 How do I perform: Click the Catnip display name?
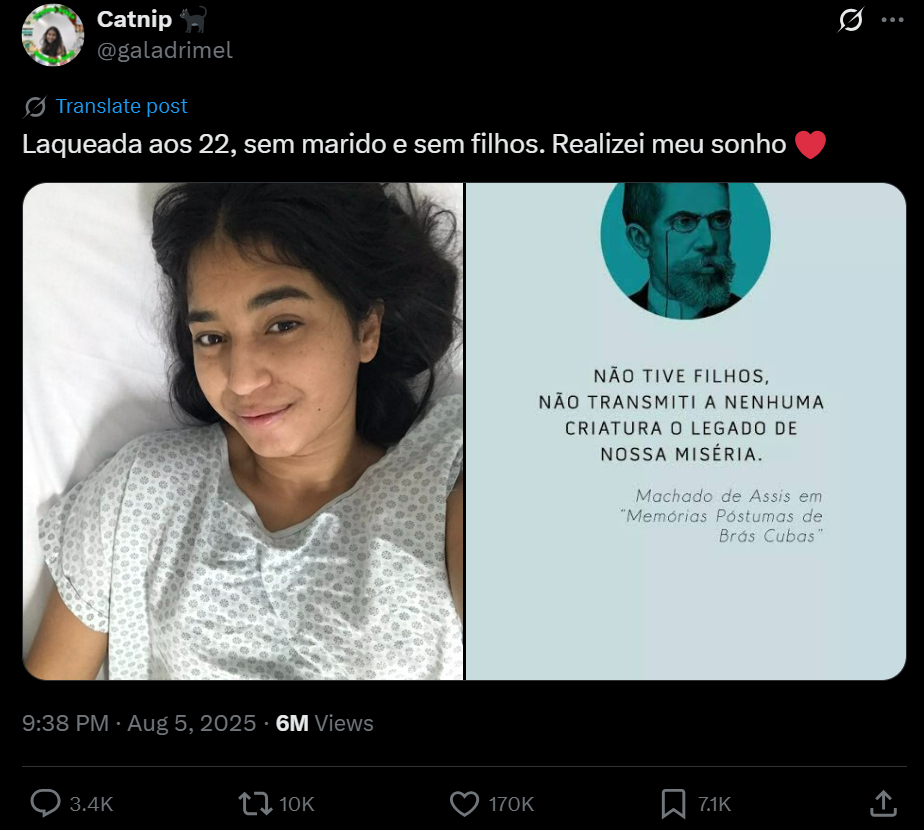134,19
